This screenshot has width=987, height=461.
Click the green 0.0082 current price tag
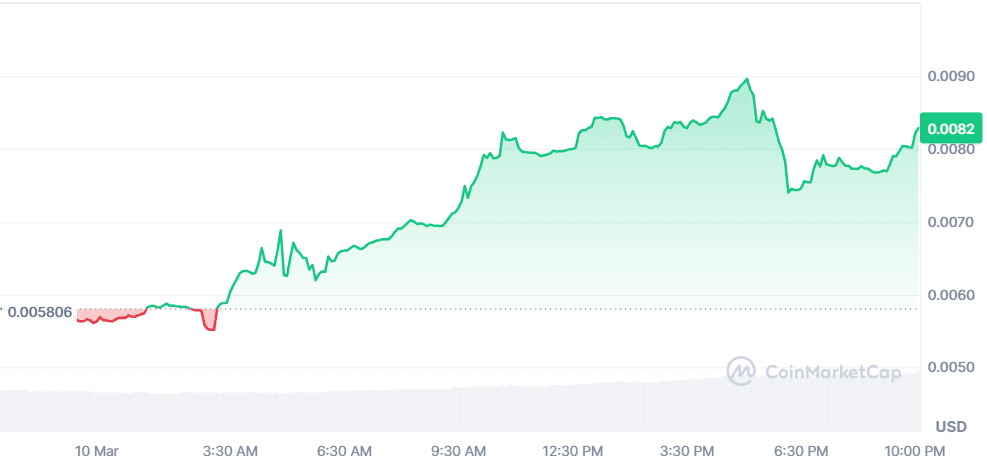[x=945, y=129]
